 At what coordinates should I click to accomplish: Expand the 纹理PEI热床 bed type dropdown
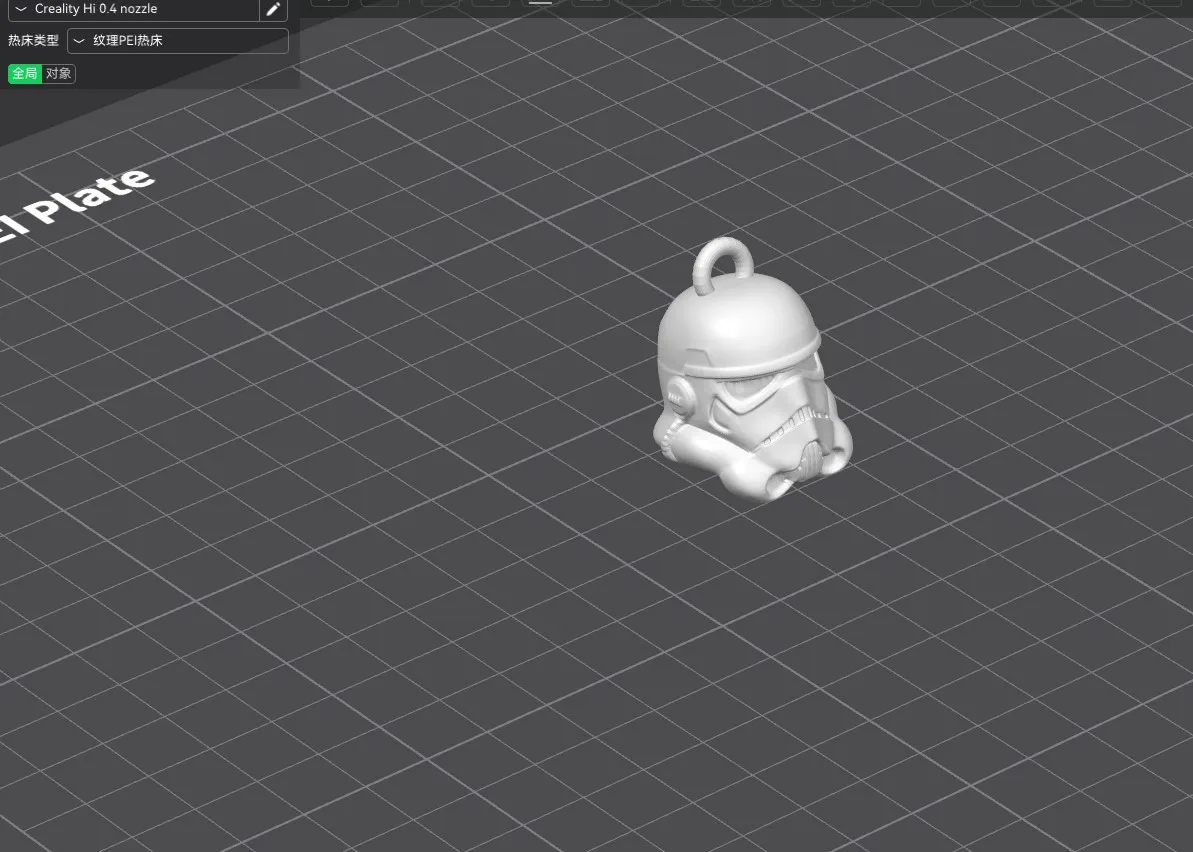(x=178, y=41)
